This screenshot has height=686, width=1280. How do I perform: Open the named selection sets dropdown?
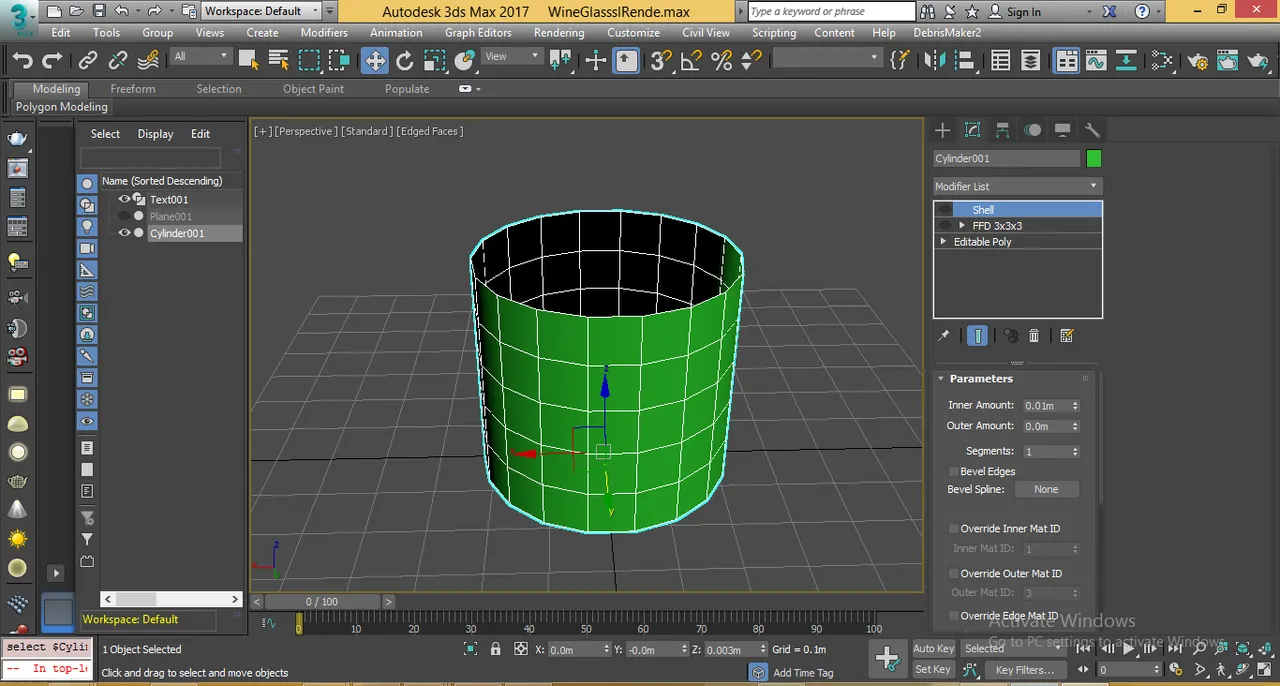pos(827,58)
